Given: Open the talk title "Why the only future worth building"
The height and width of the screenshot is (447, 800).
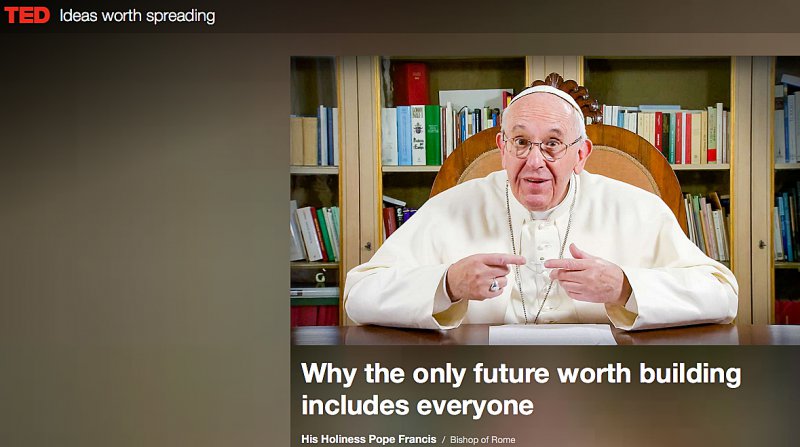Looking at the screenshot, I should (521, 374).
